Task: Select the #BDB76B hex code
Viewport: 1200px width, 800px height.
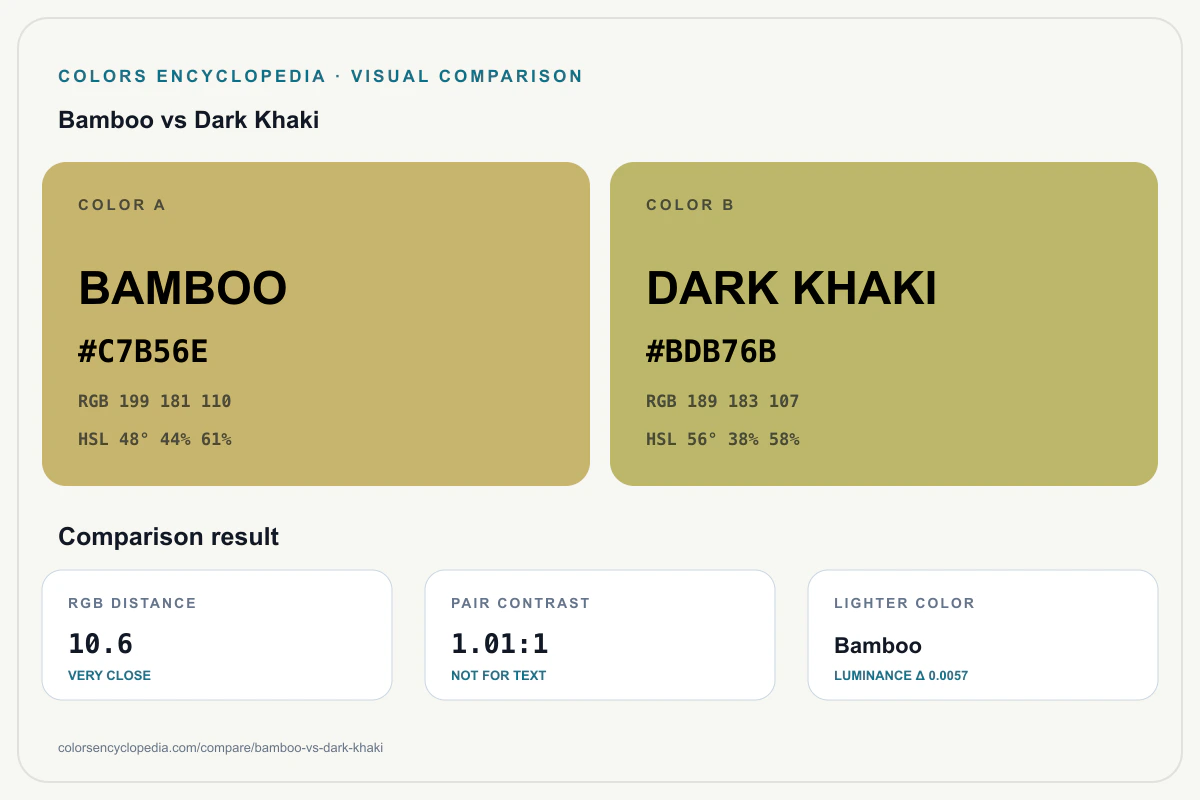Action: pos(711,352)
